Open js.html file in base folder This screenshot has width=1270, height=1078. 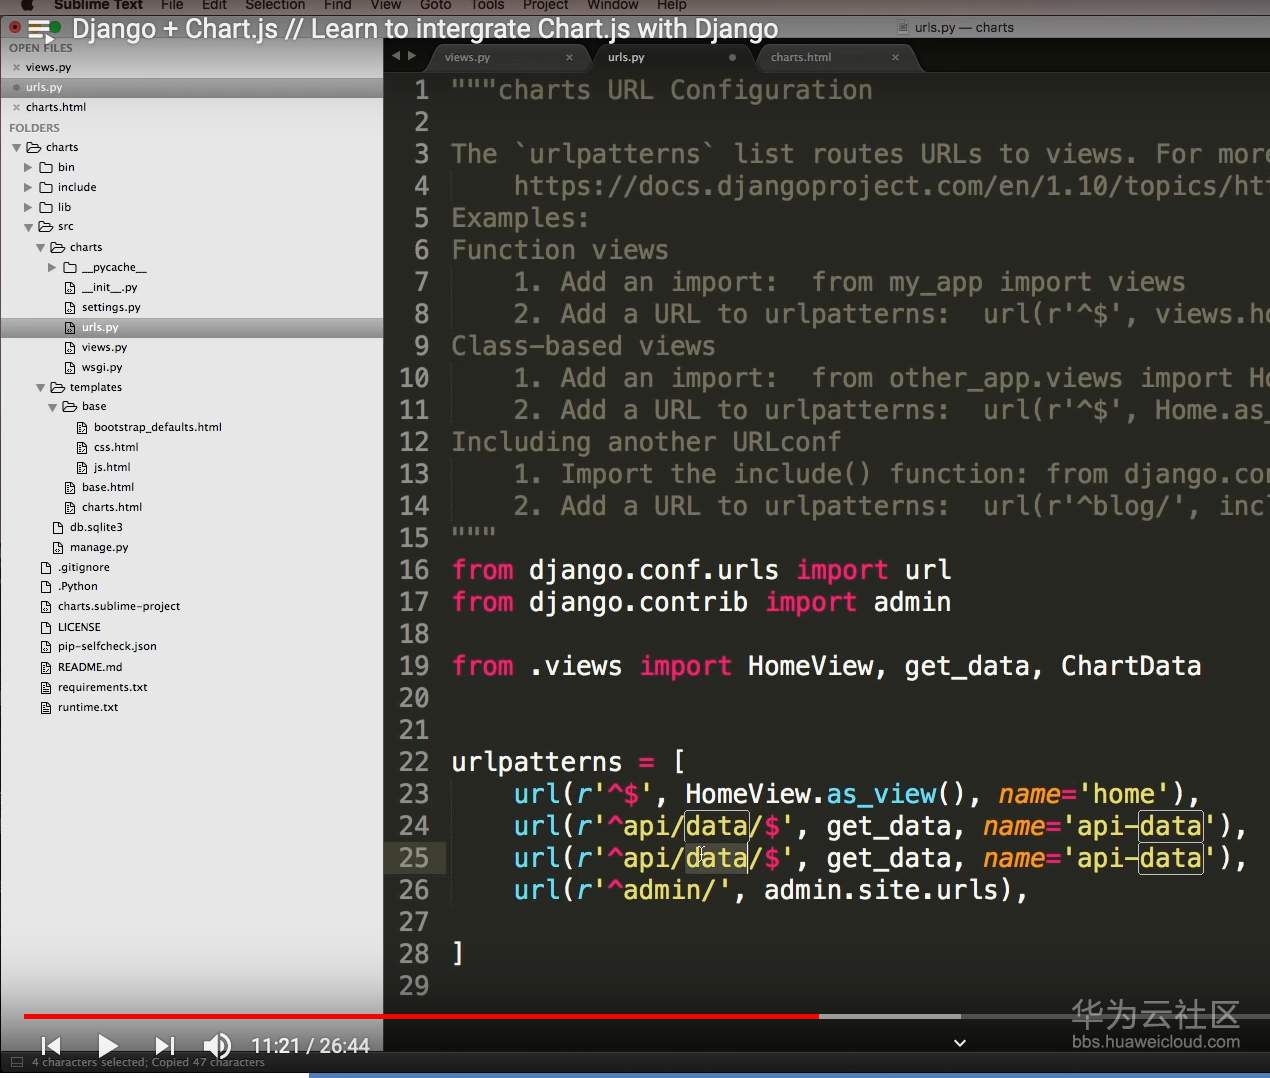(112, 467)
